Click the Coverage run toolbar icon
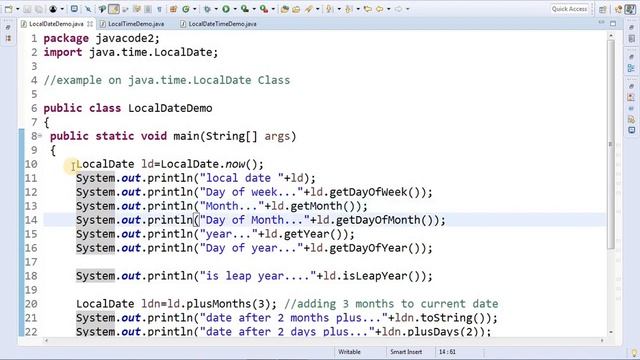Image resolution: width=640 pixels, height=360 pixels. click(x=244, y=9)
